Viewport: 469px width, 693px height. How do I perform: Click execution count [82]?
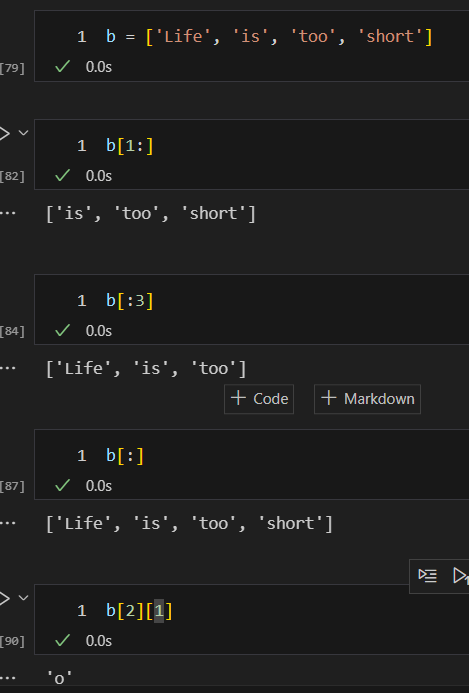(x=12, y=176)
